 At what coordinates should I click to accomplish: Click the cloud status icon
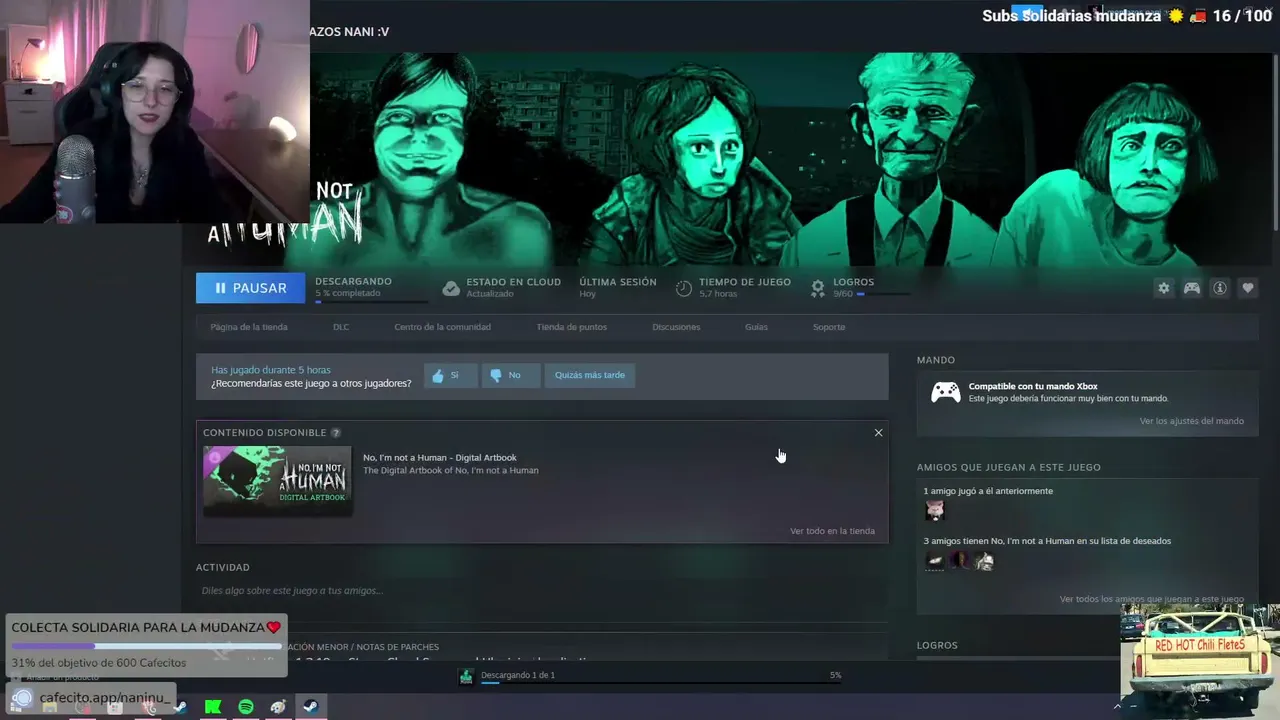click(451, 288)
